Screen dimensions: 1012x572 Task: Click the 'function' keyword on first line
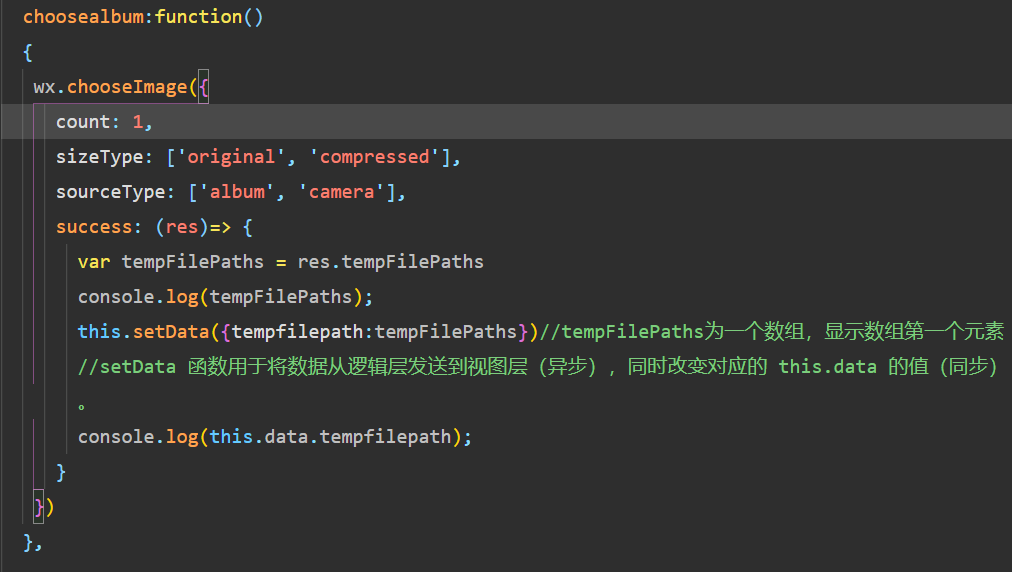tap(198, 17)
